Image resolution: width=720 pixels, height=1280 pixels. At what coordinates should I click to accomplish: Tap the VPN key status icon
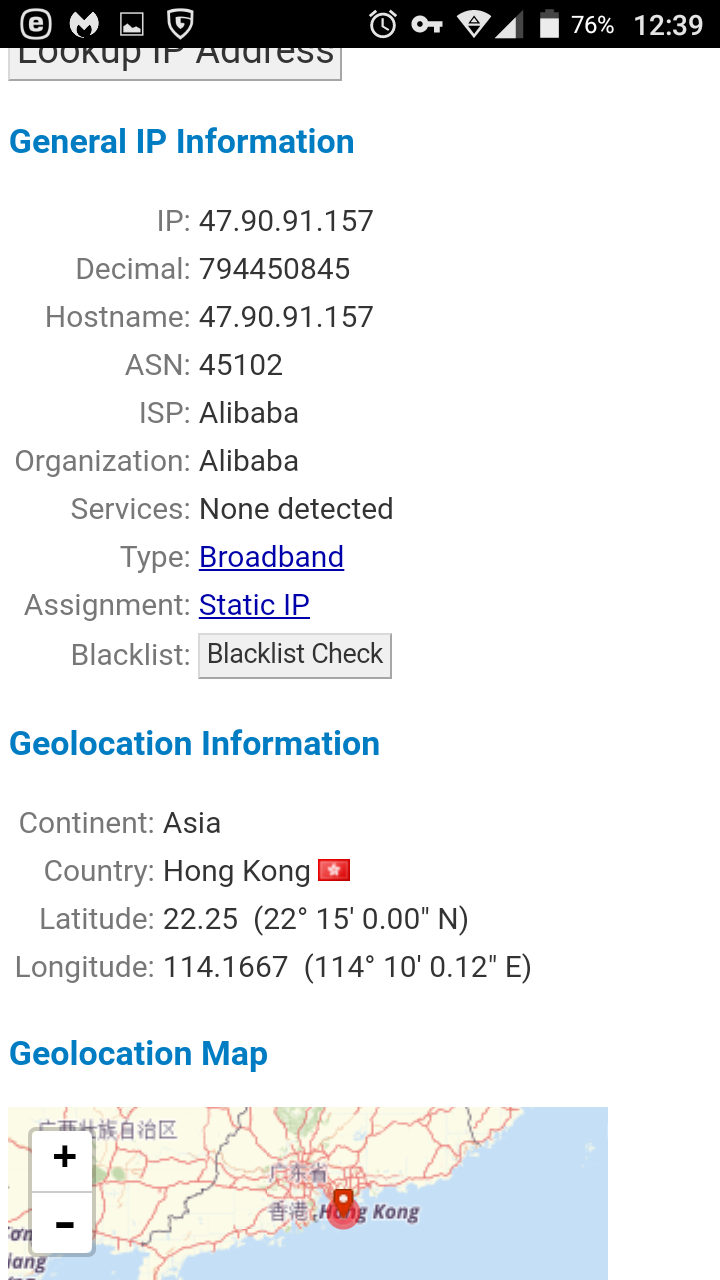tap(427, 24)
